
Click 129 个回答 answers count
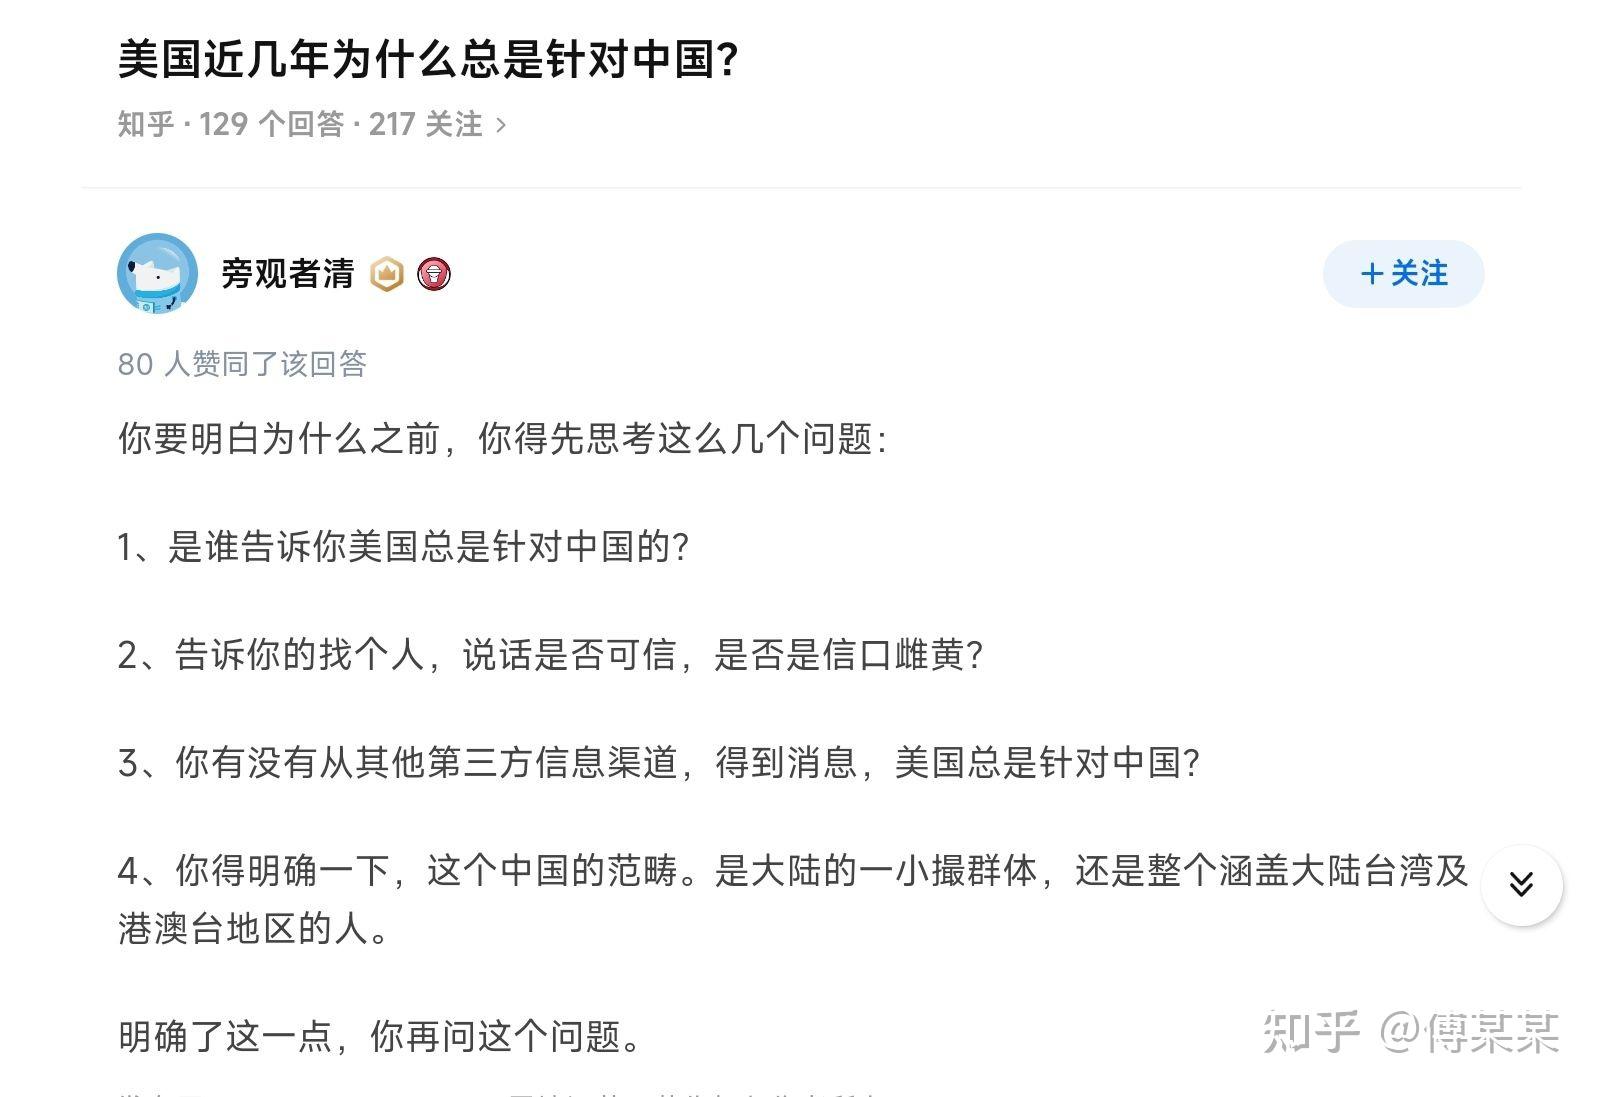271,124
